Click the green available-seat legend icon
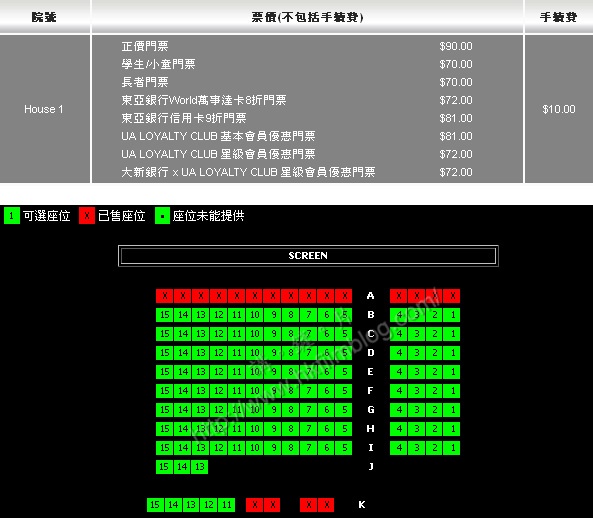The height and width of the screenshot is (518, 593). [11, 216]
